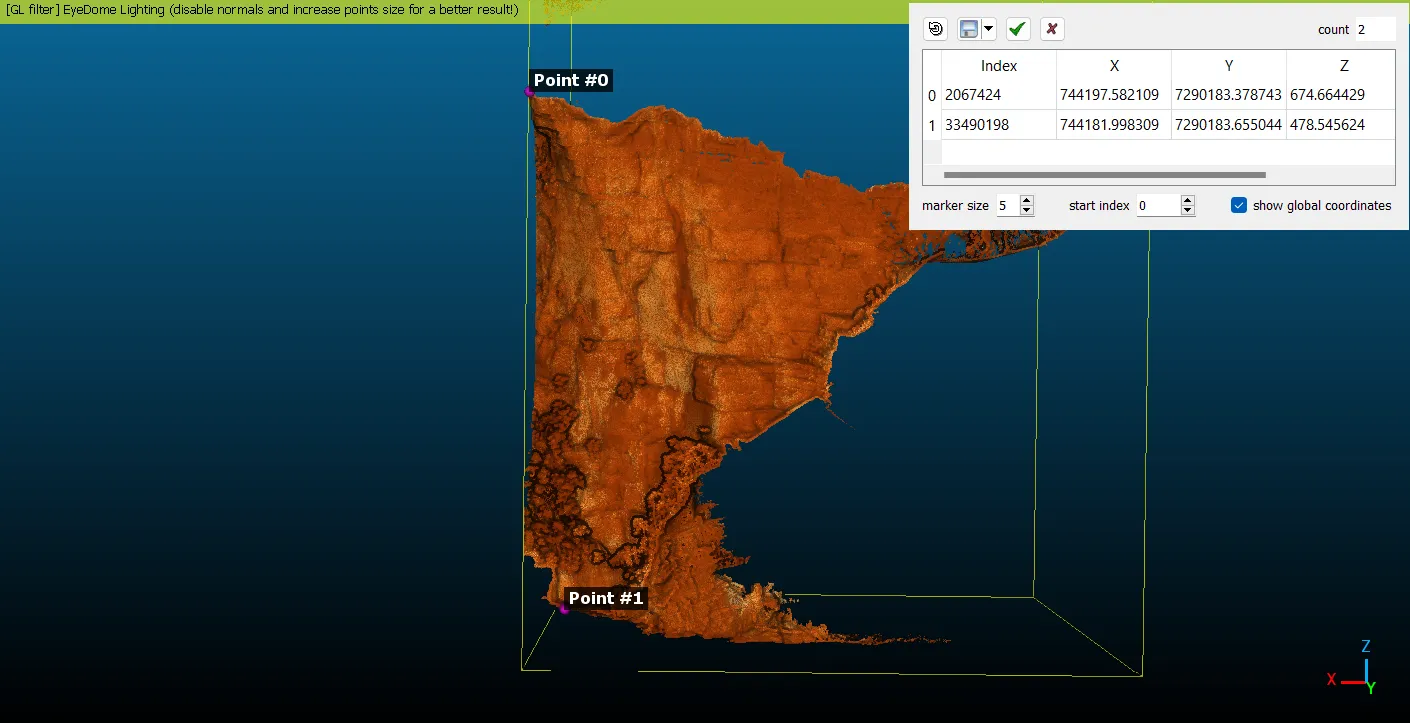The image size is (1410, 723).
Task: Select the Point #0 marker in the 3D view
Action: pyautogui.click(x=529, y=92)
